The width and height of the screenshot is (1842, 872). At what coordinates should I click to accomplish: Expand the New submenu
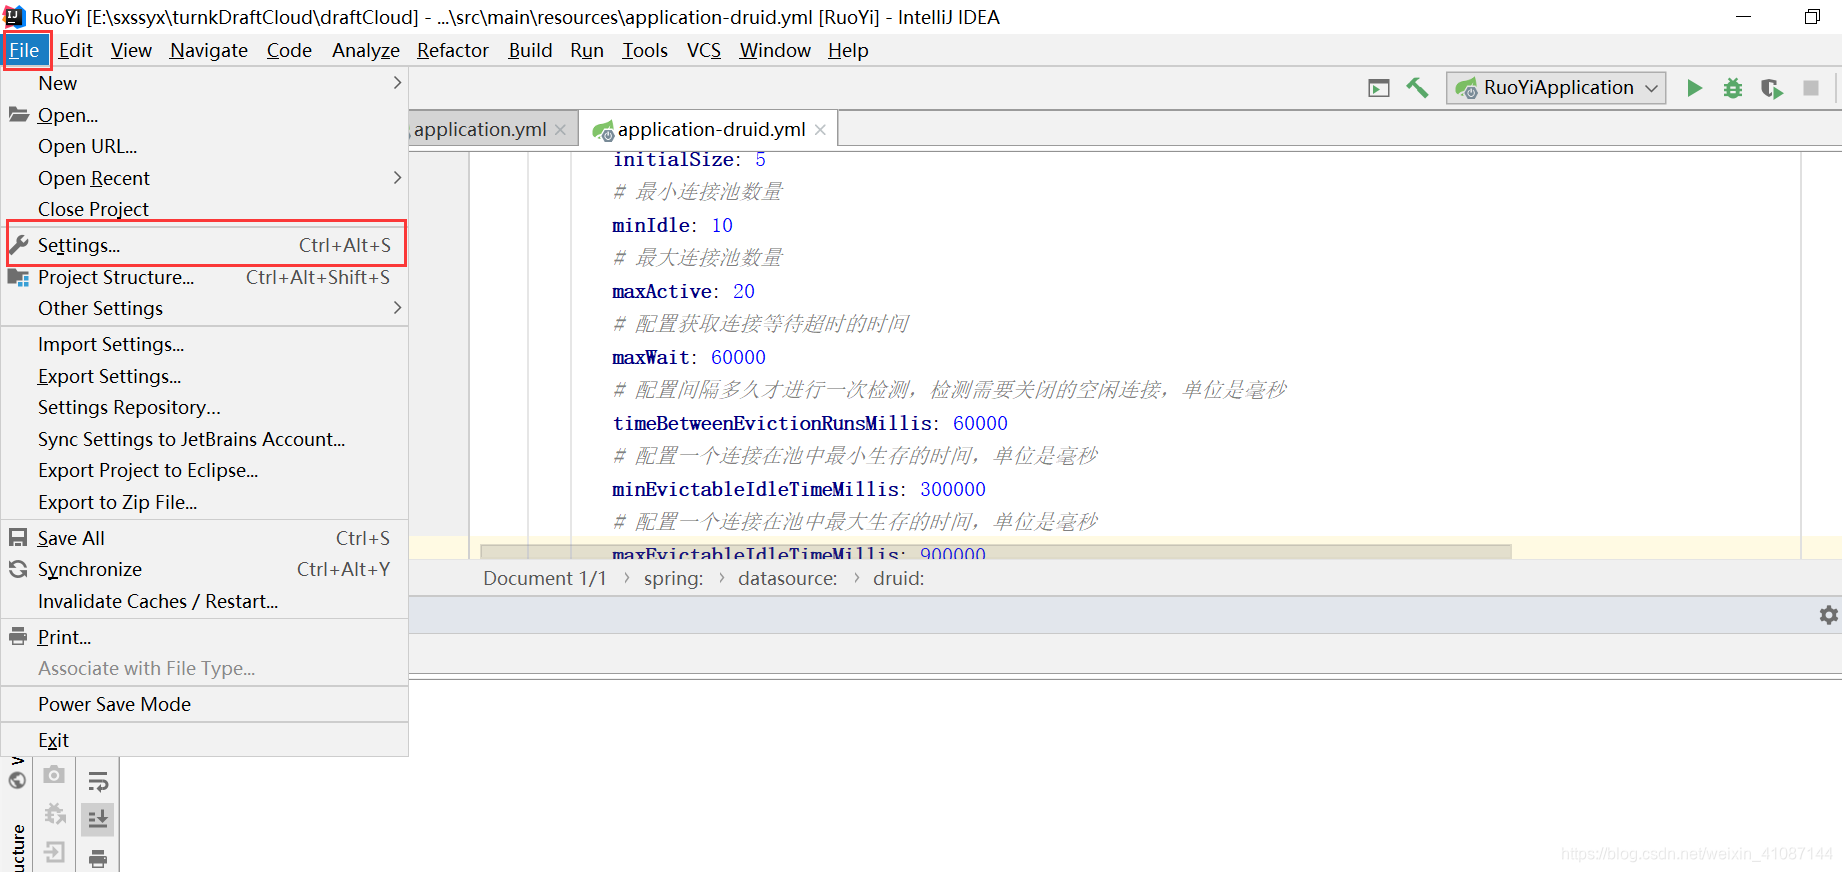pos(204,83)
